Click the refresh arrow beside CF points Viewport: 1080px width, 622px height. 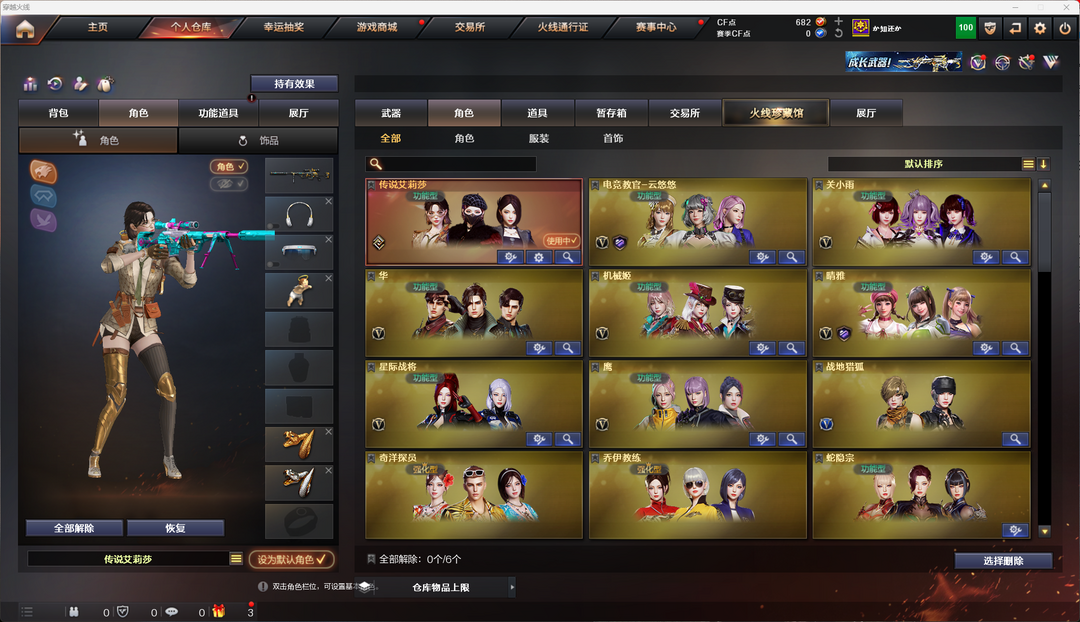pos(838,33)
